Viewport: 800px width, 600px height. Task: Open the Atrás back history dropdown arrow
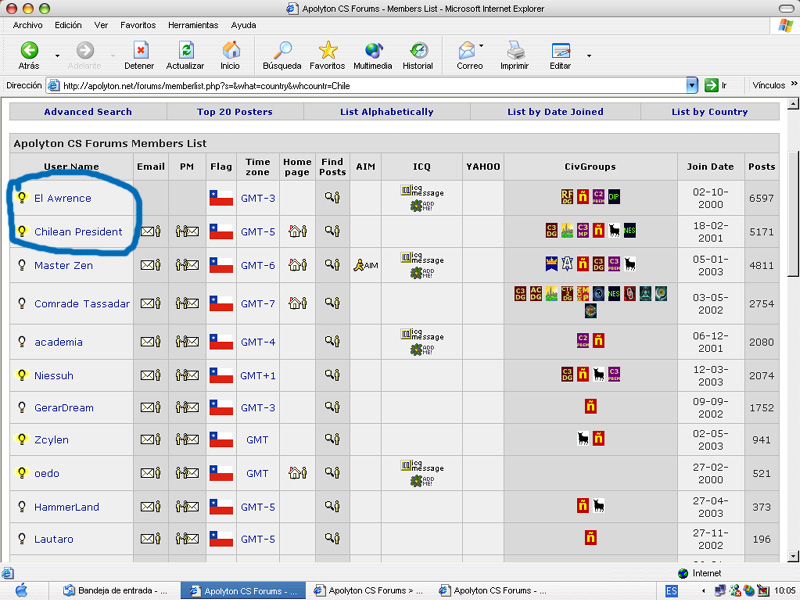coord(57,55)
